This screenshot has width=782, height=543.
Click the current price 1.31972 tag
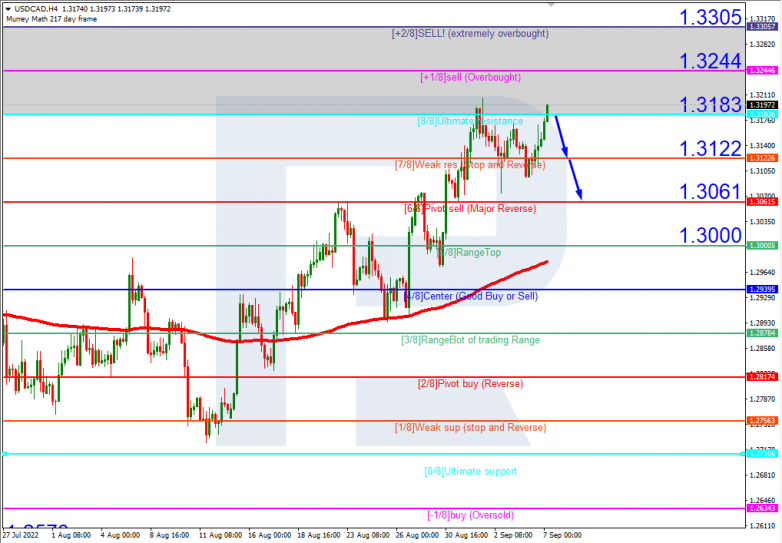coord(763,105)
